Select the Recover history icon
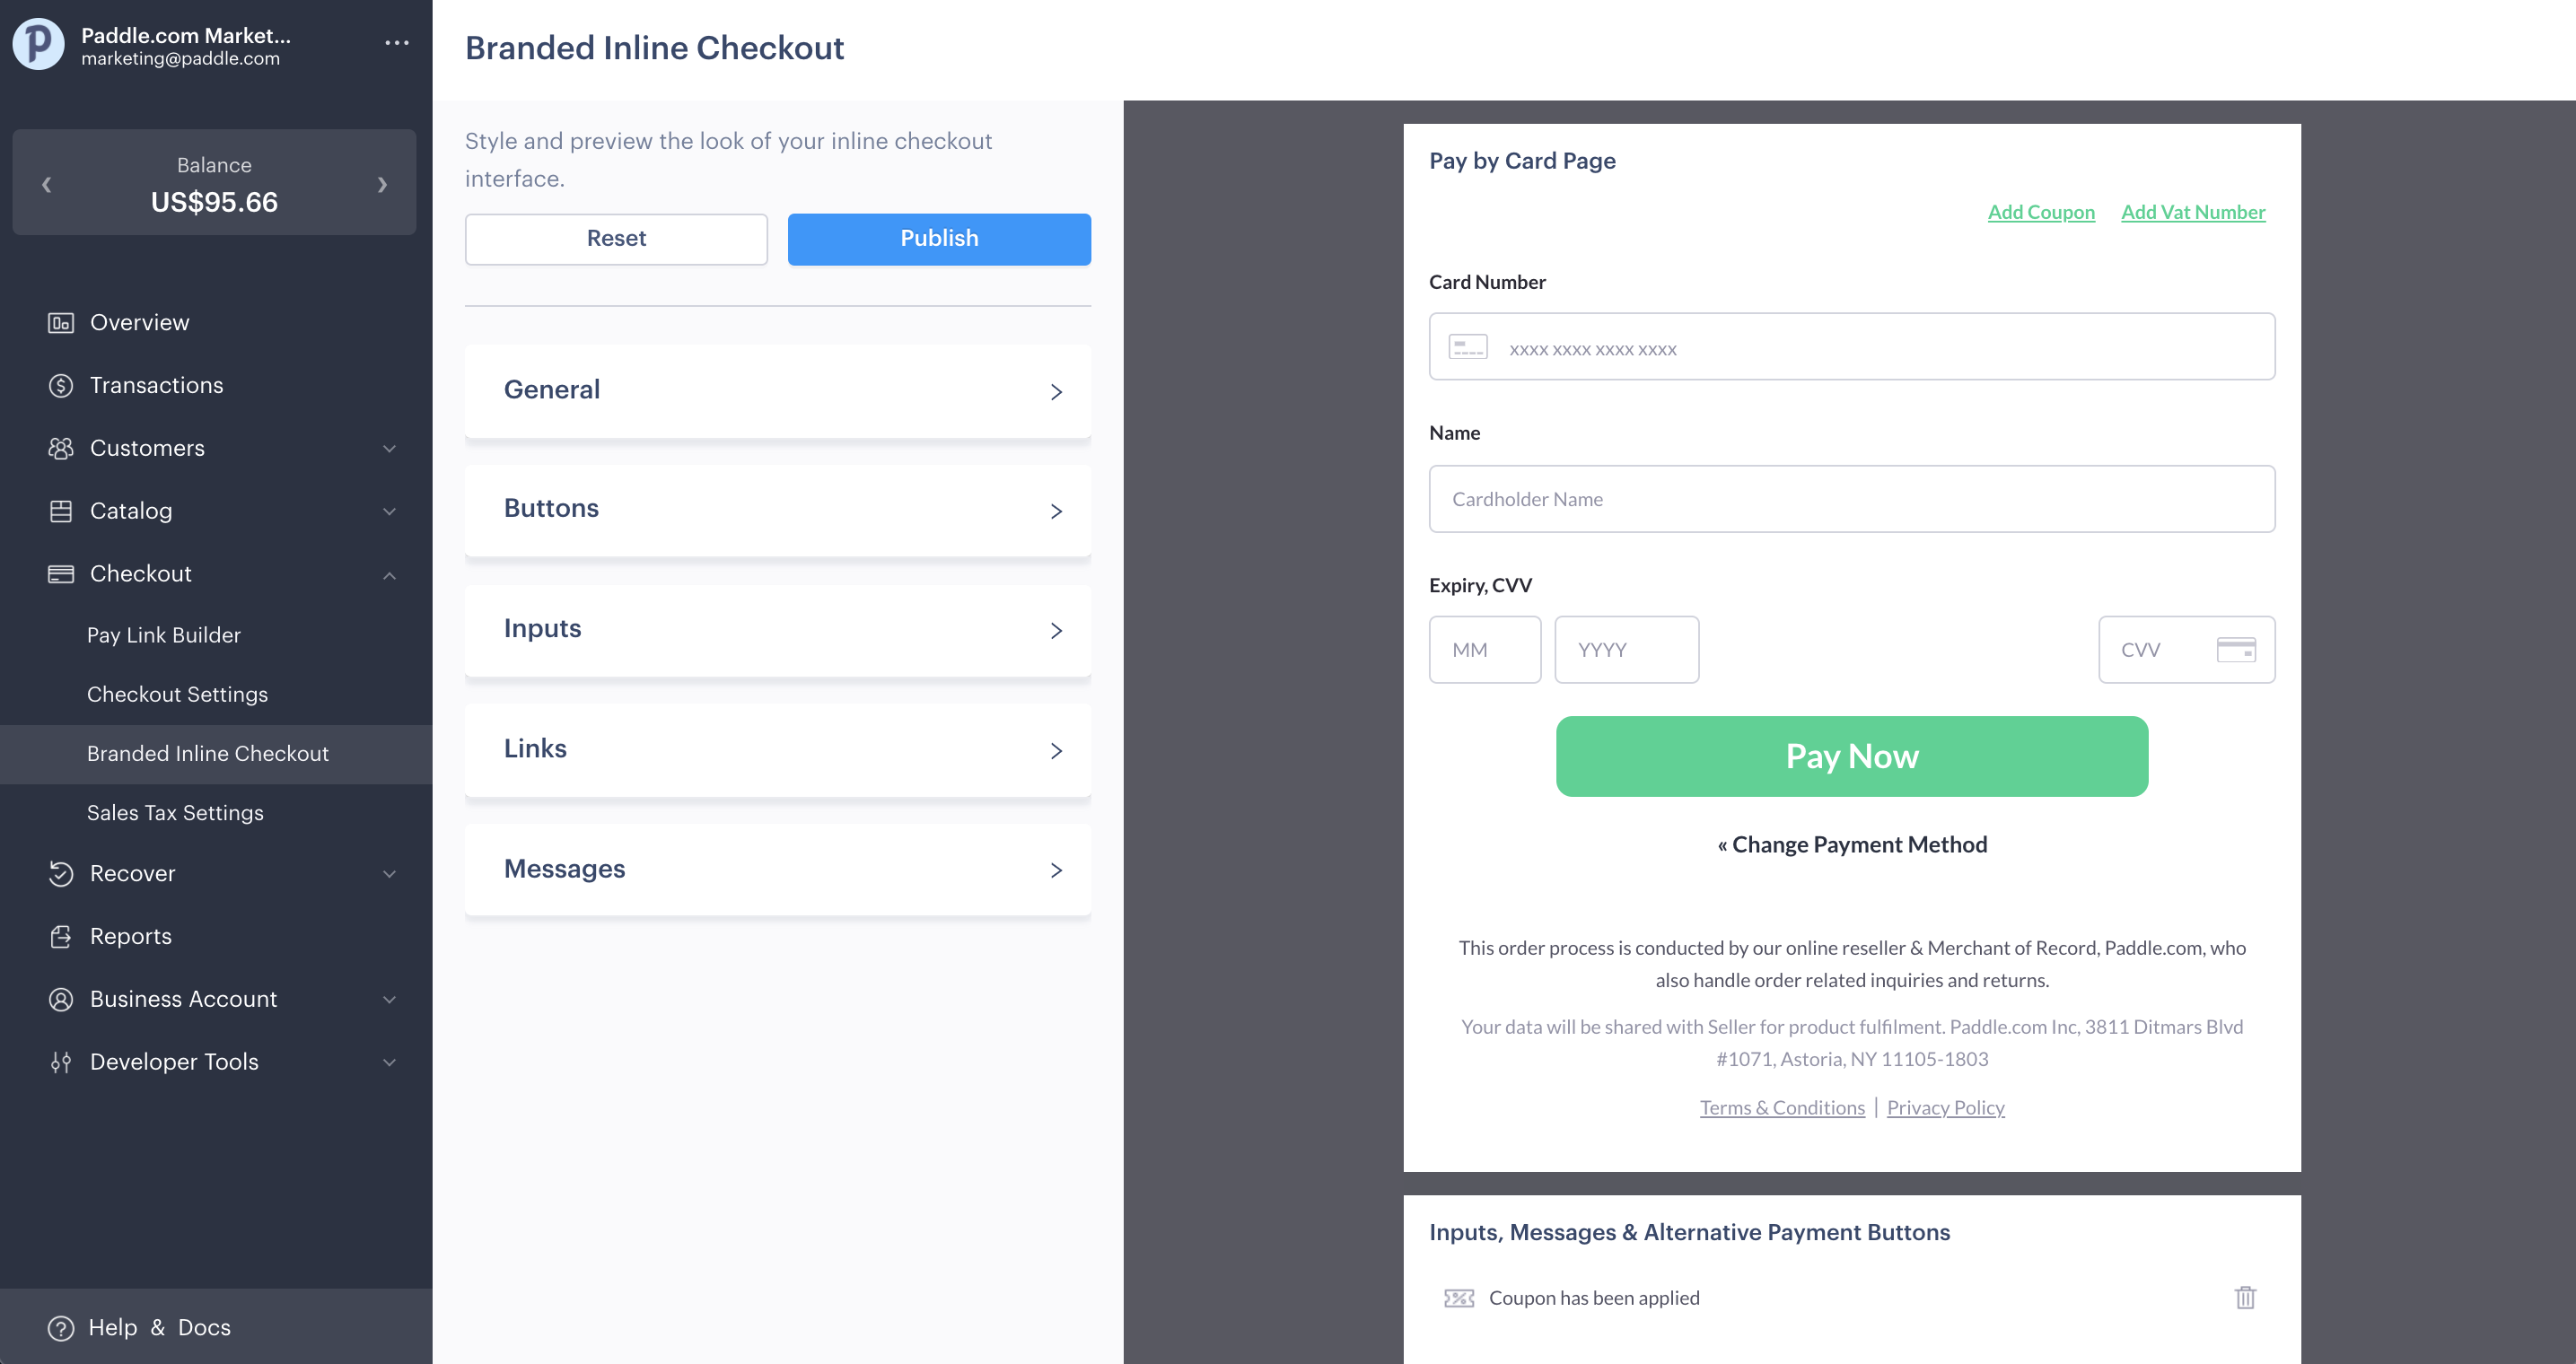This screenshot has height=1364, width=2576. pyautogui.click(x=60, y=873)
